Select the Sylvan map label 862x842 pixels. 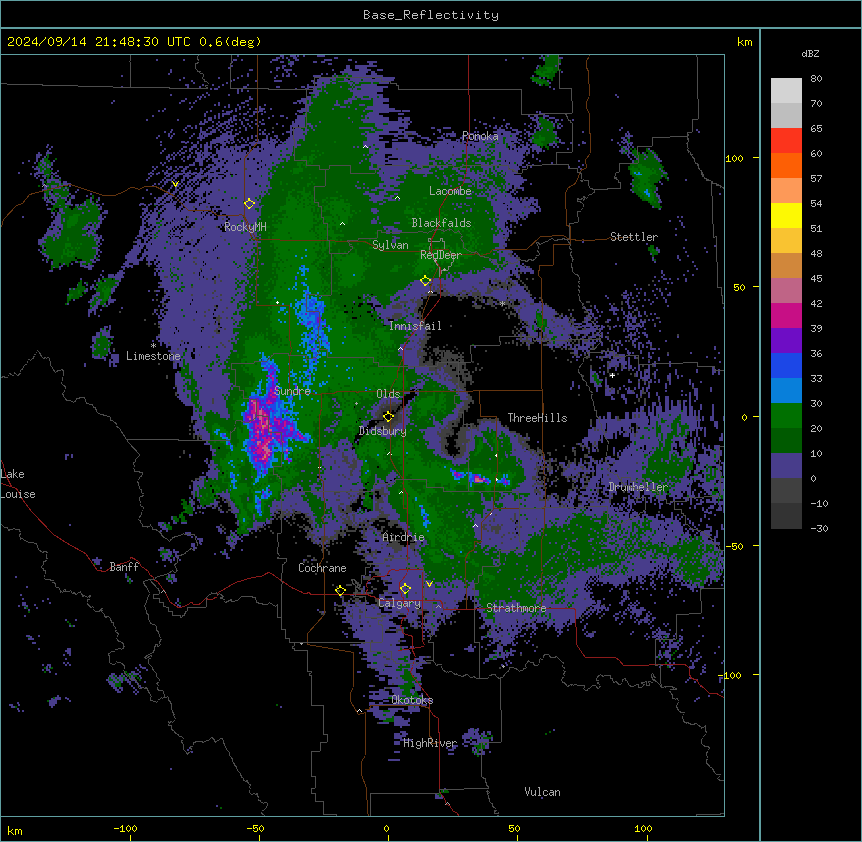(390, 245)
